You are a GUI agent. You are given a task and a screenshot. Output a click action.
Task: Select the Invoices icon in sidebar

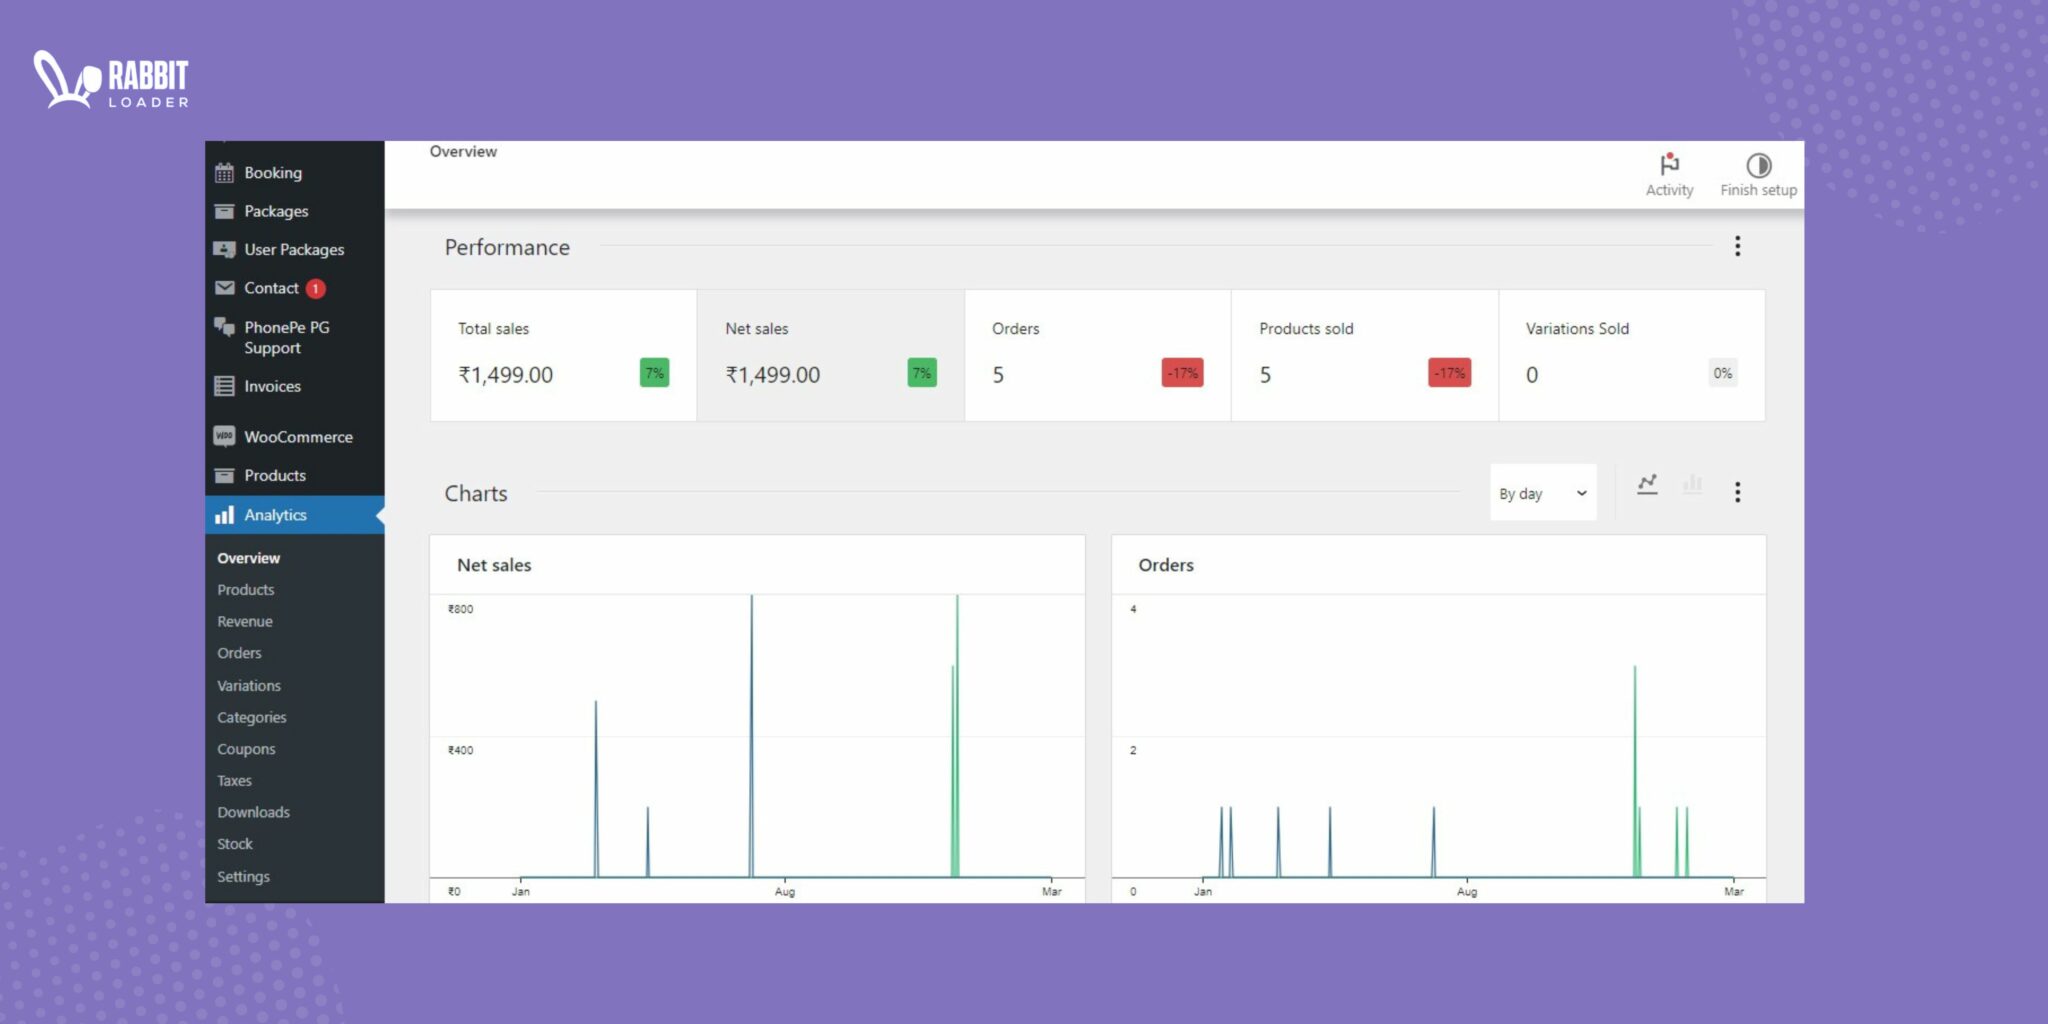(224, 386)
